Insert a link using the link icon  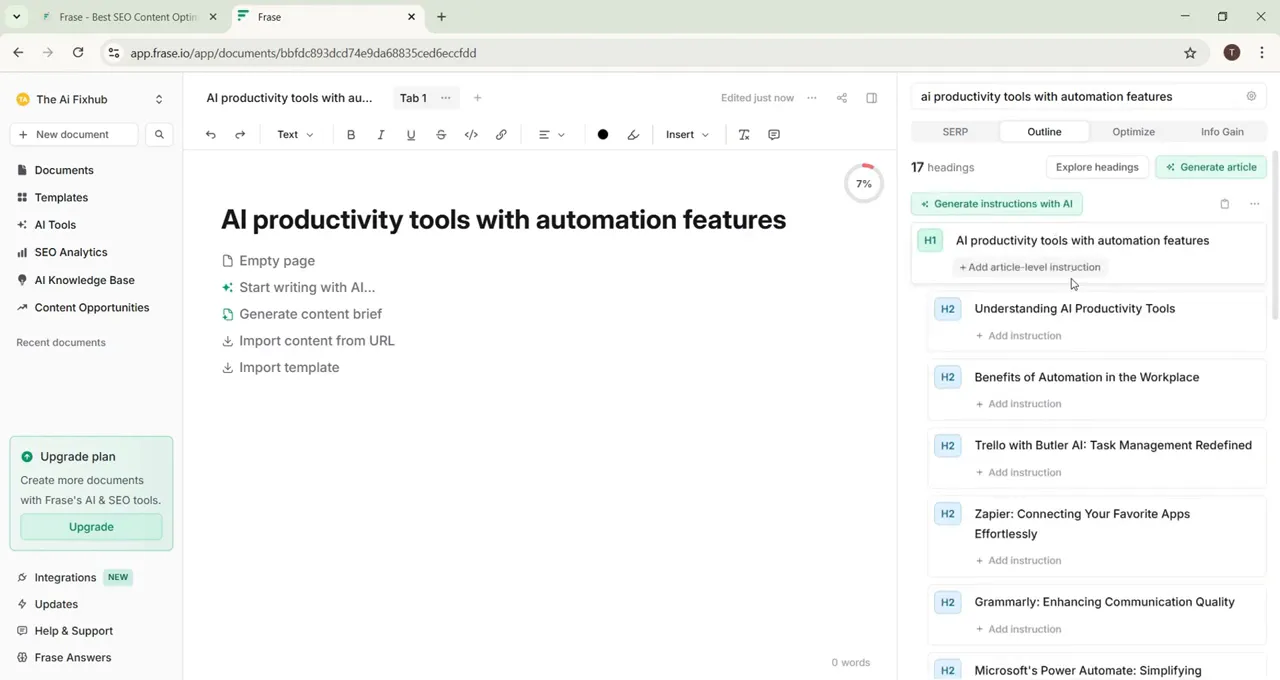coord(501,135)
